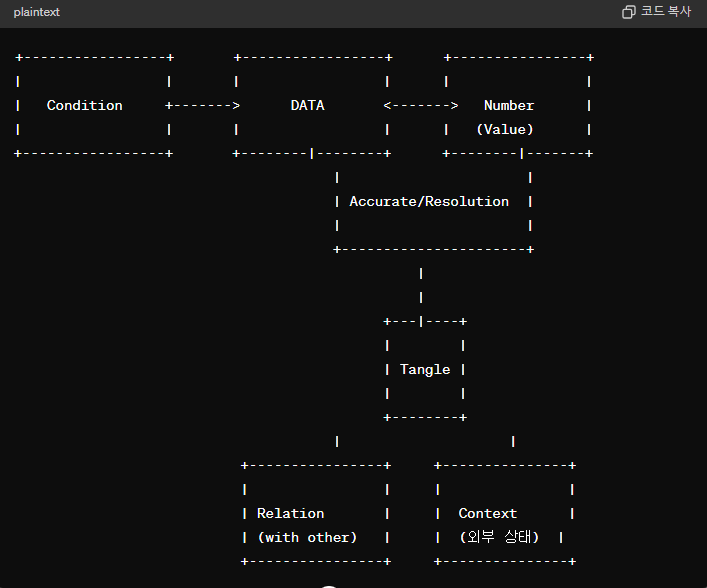Screen dimensions: 707x588
Task: Click the double-headed arrow between DATA and Number
Action: [421, 105]
